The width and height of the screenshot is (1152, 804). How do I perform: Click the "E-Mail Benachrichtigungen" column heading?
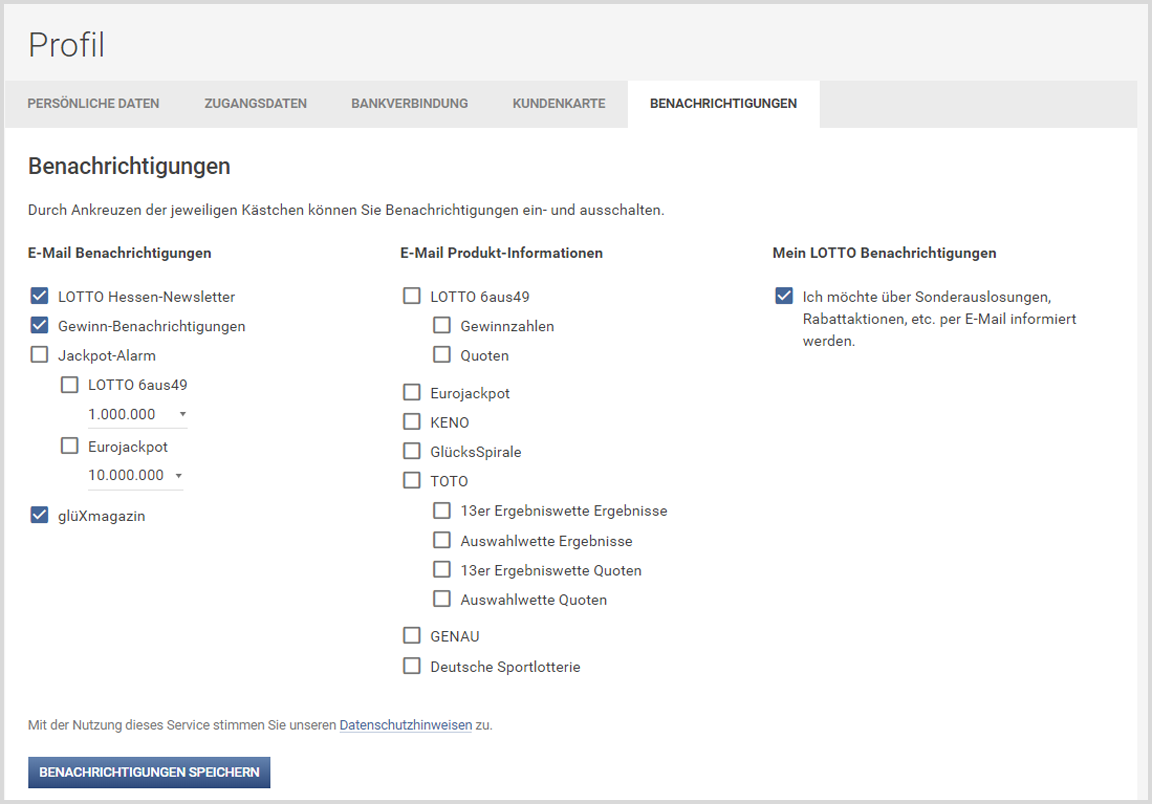pyautogui.click(x=120, y=253)
